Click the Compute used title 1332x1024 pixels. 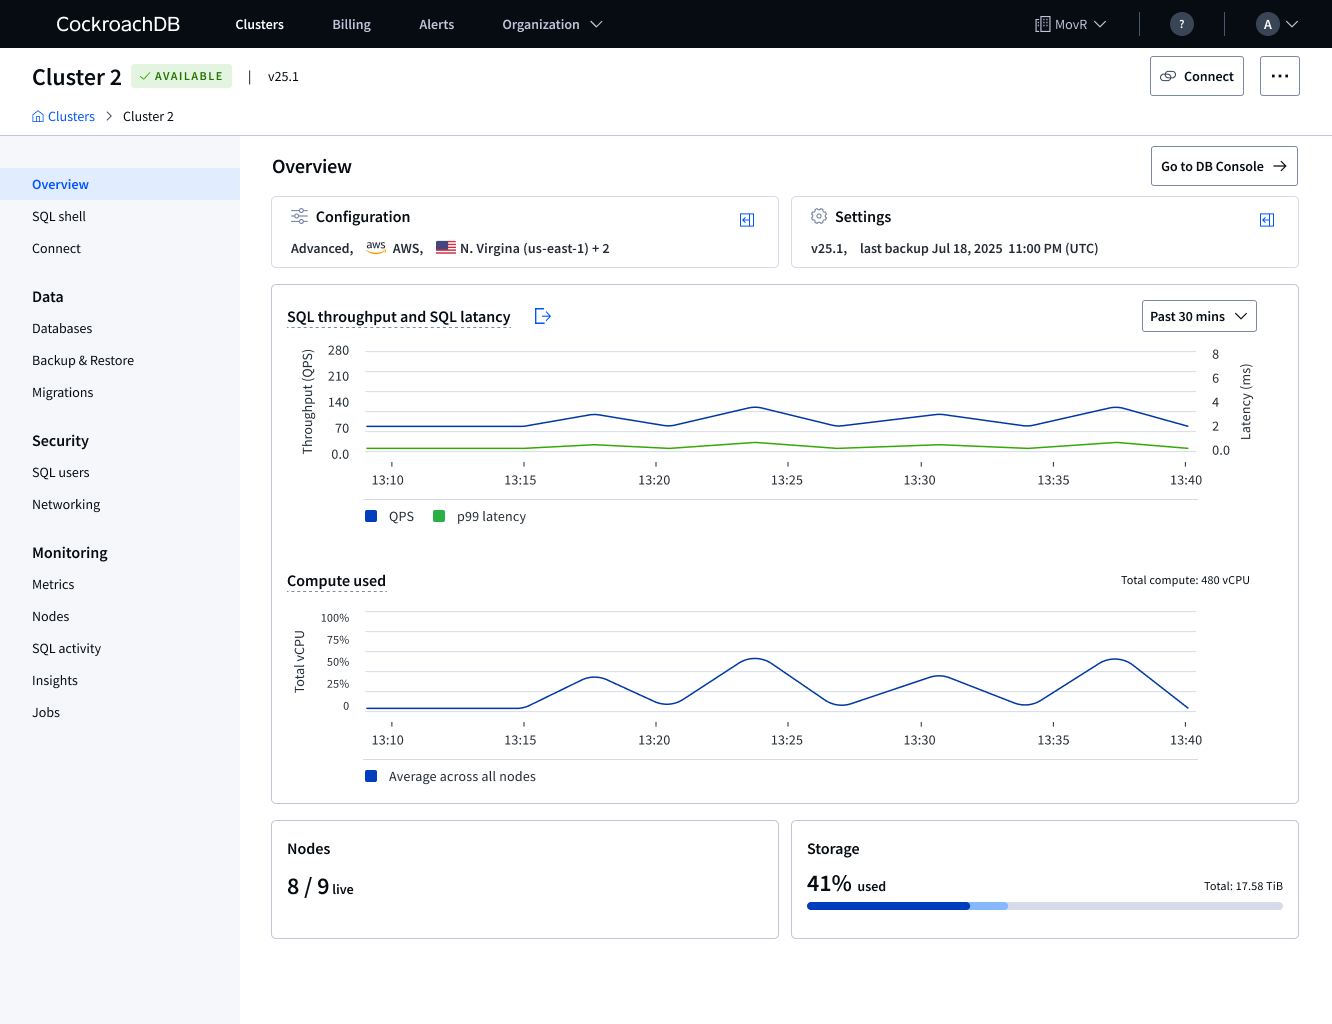(x=336, y=581)
